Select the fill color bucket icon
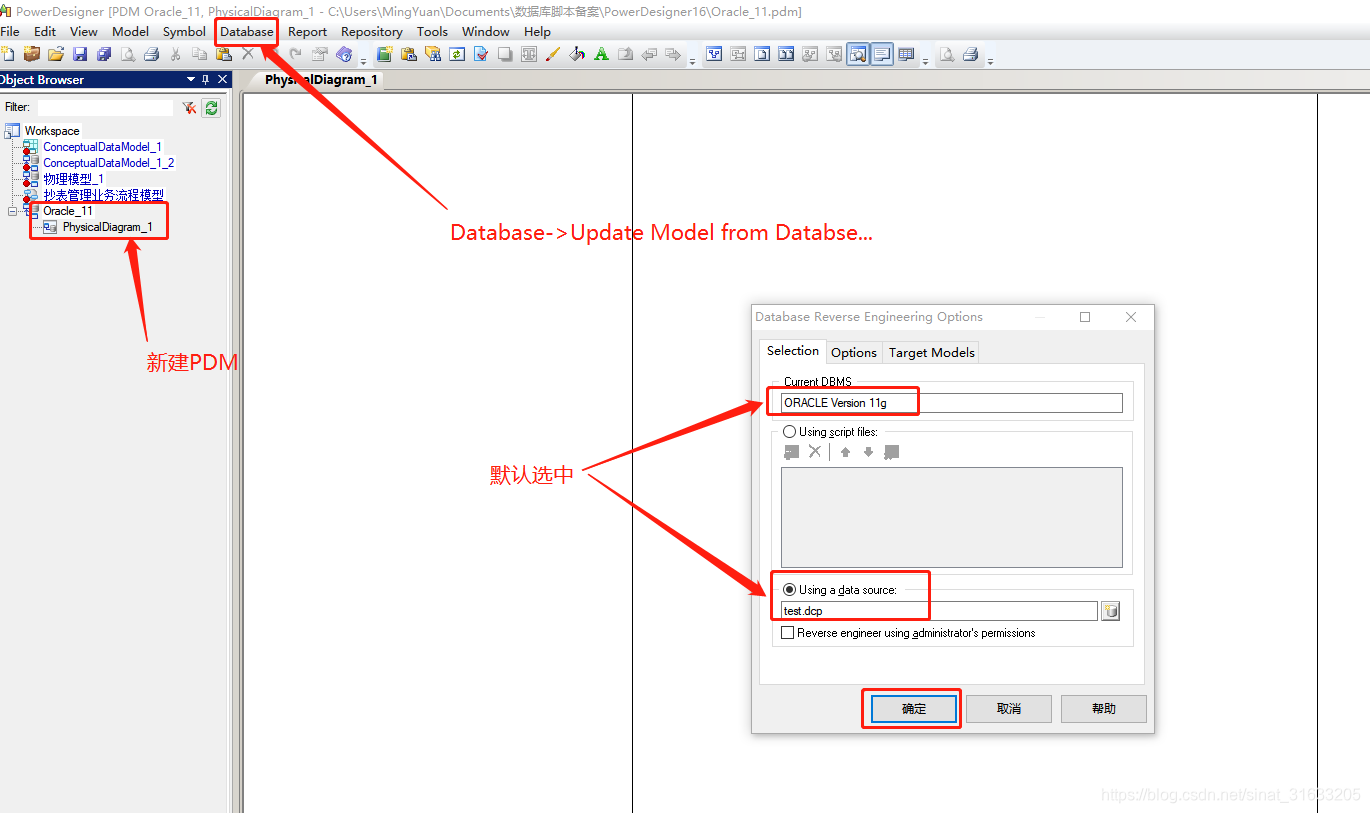This screenshot has width=1370, height=813. click(577, 54)
